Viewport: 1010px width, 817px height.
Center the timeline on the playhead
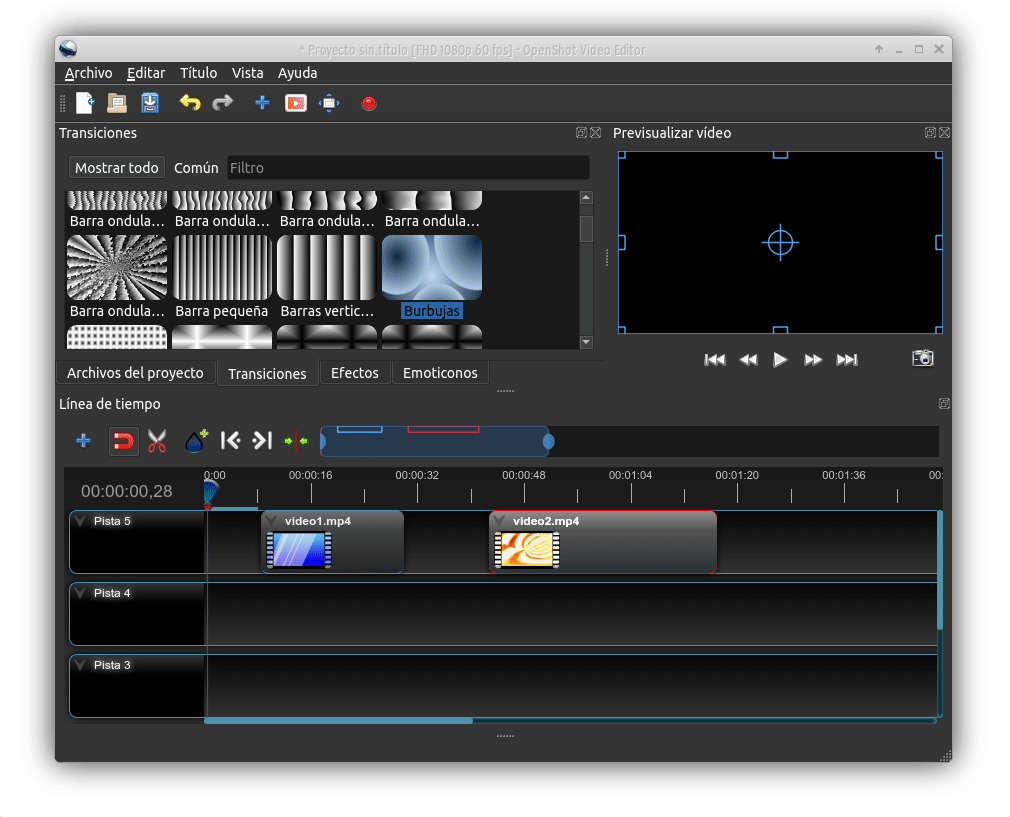click(x=295, y=440)
